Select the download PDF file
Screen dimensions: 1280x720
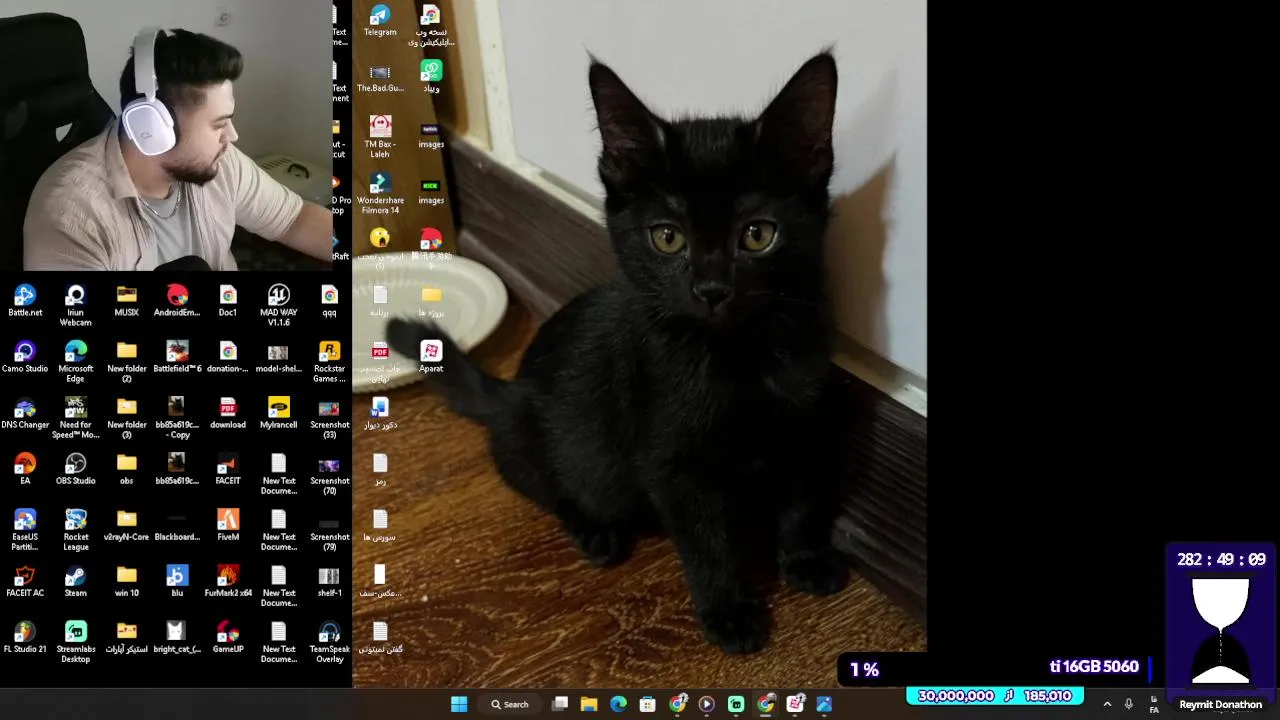click(228, 412)
